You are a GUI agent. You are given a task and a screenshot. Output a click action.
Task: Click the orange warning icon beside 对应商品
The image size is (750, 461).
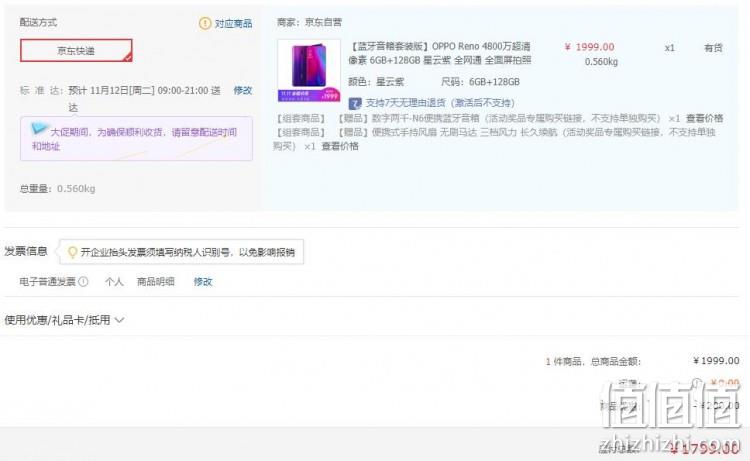coord(205,23)
